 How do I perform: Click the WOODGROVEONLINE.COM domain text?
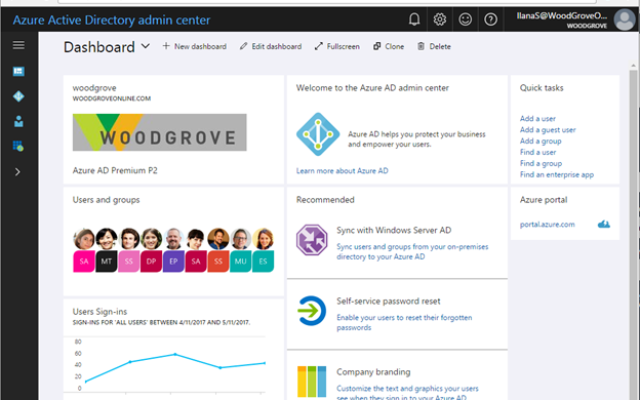(111, 98)
